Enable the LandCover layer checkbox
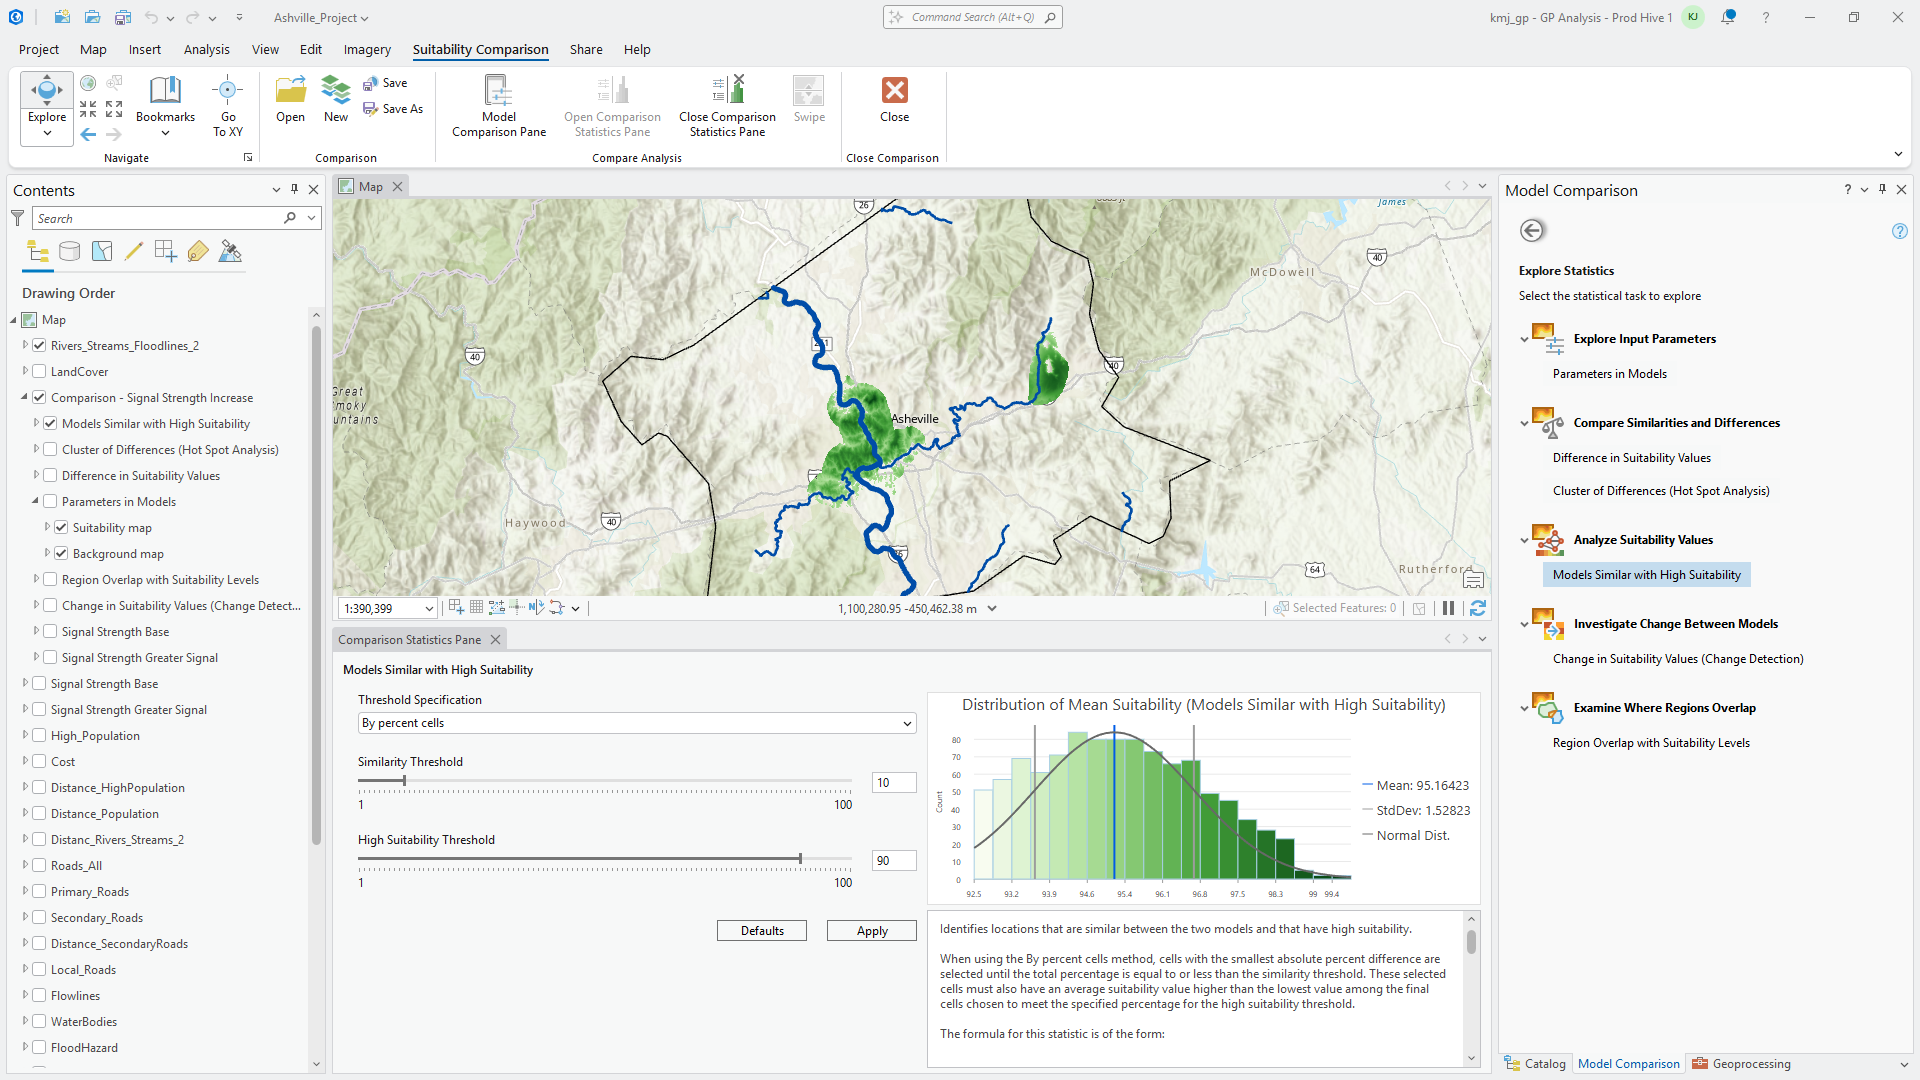1920x1080 pixels. pyautogui.click(x=40, y=372)
